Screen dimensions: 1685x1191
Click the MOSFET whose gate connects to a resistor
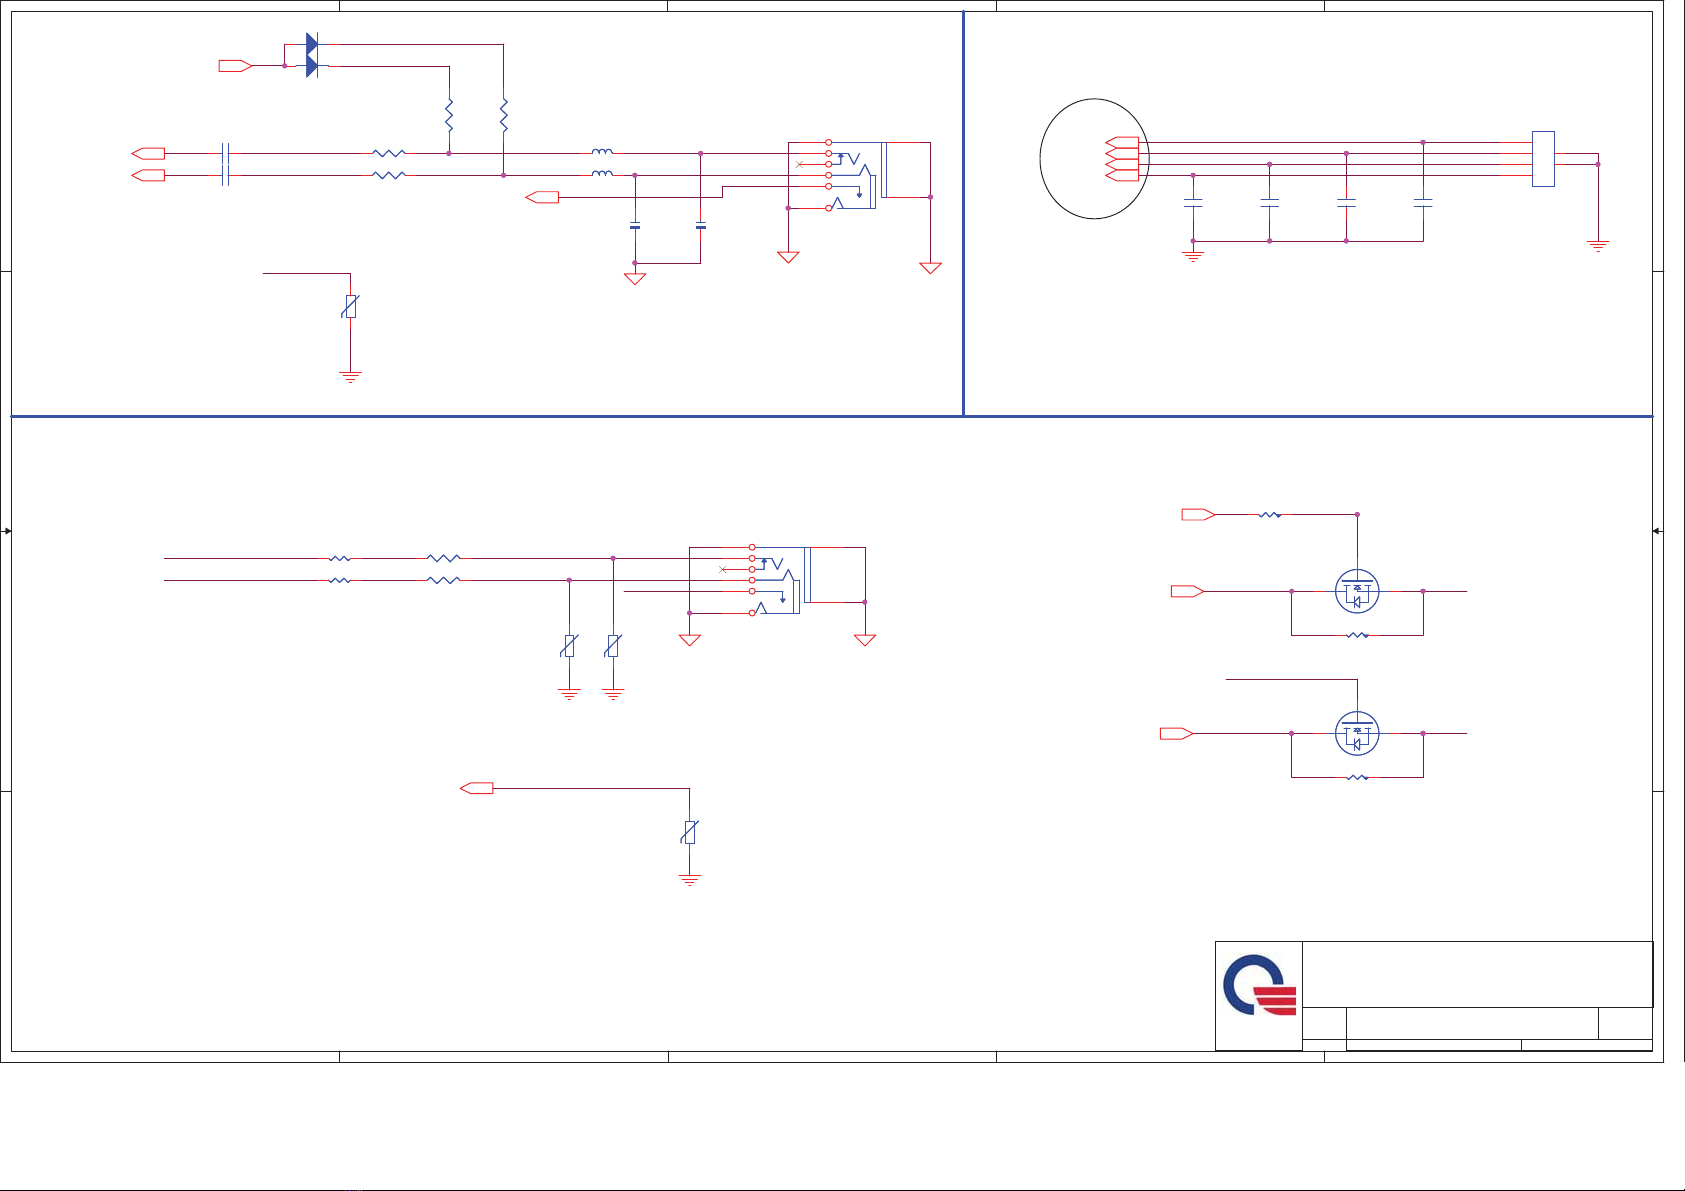(1357, 591)
